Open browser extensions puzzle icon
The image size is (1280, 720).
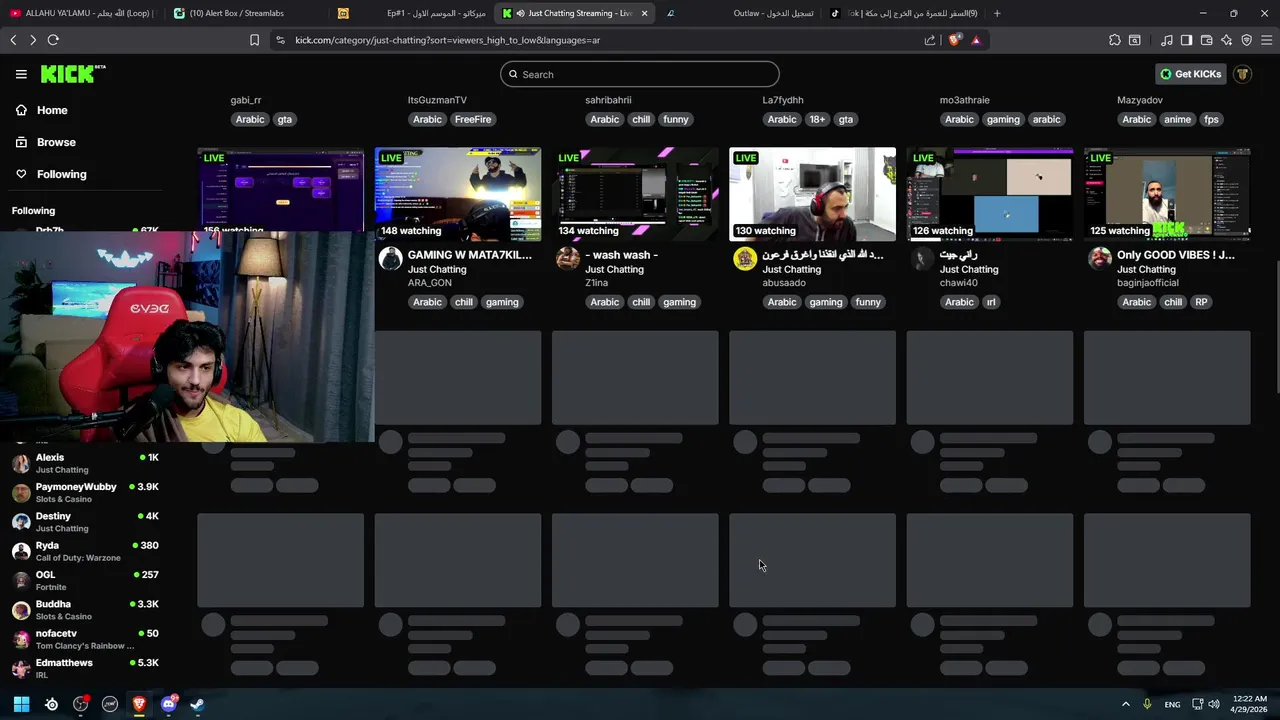click(x=1115, y=40)
